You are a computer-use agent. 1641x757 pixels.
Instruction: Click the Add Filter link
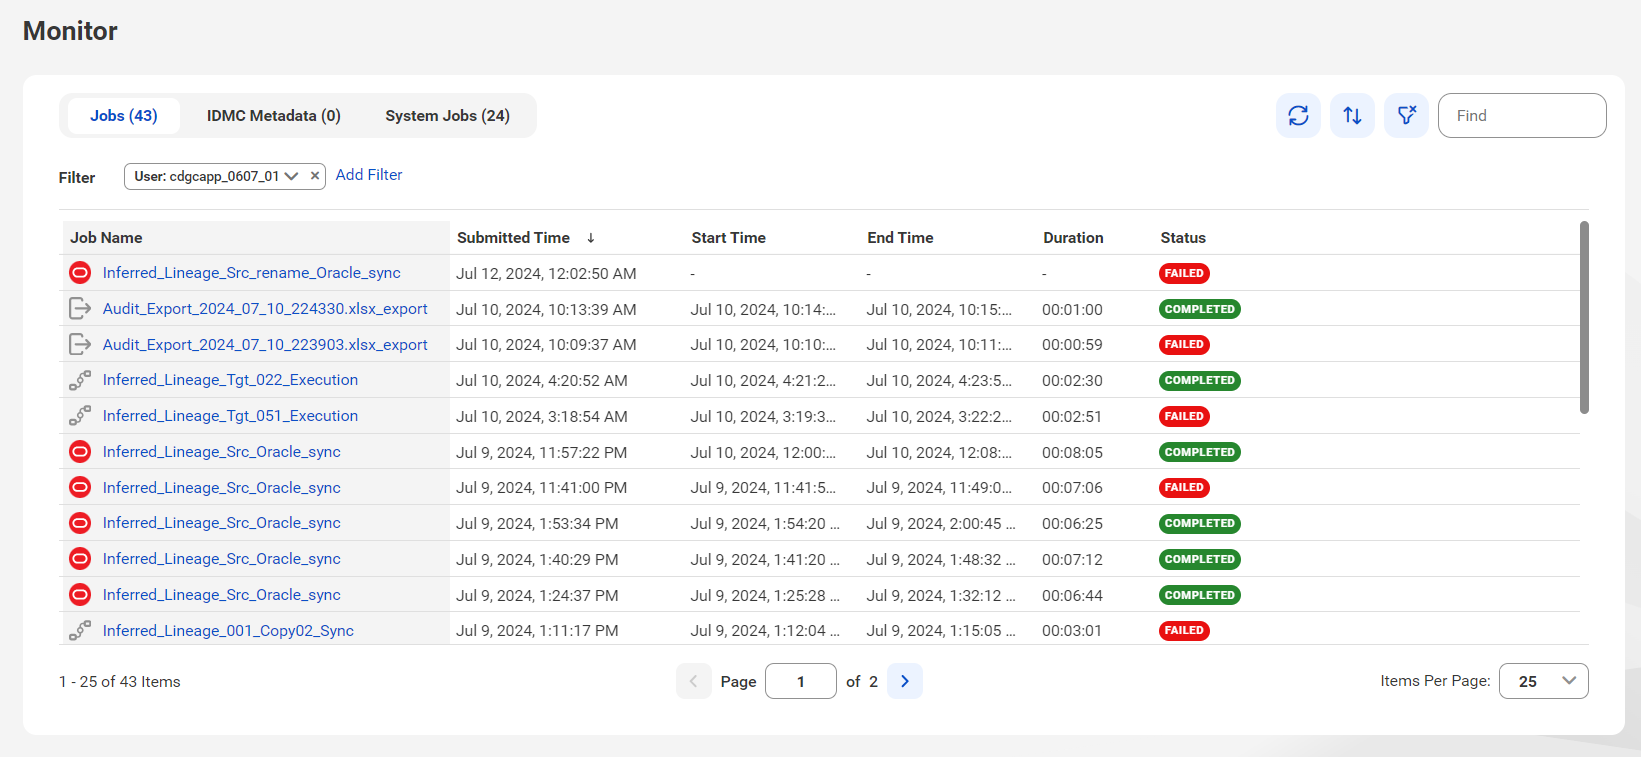(x=369, y=175)
